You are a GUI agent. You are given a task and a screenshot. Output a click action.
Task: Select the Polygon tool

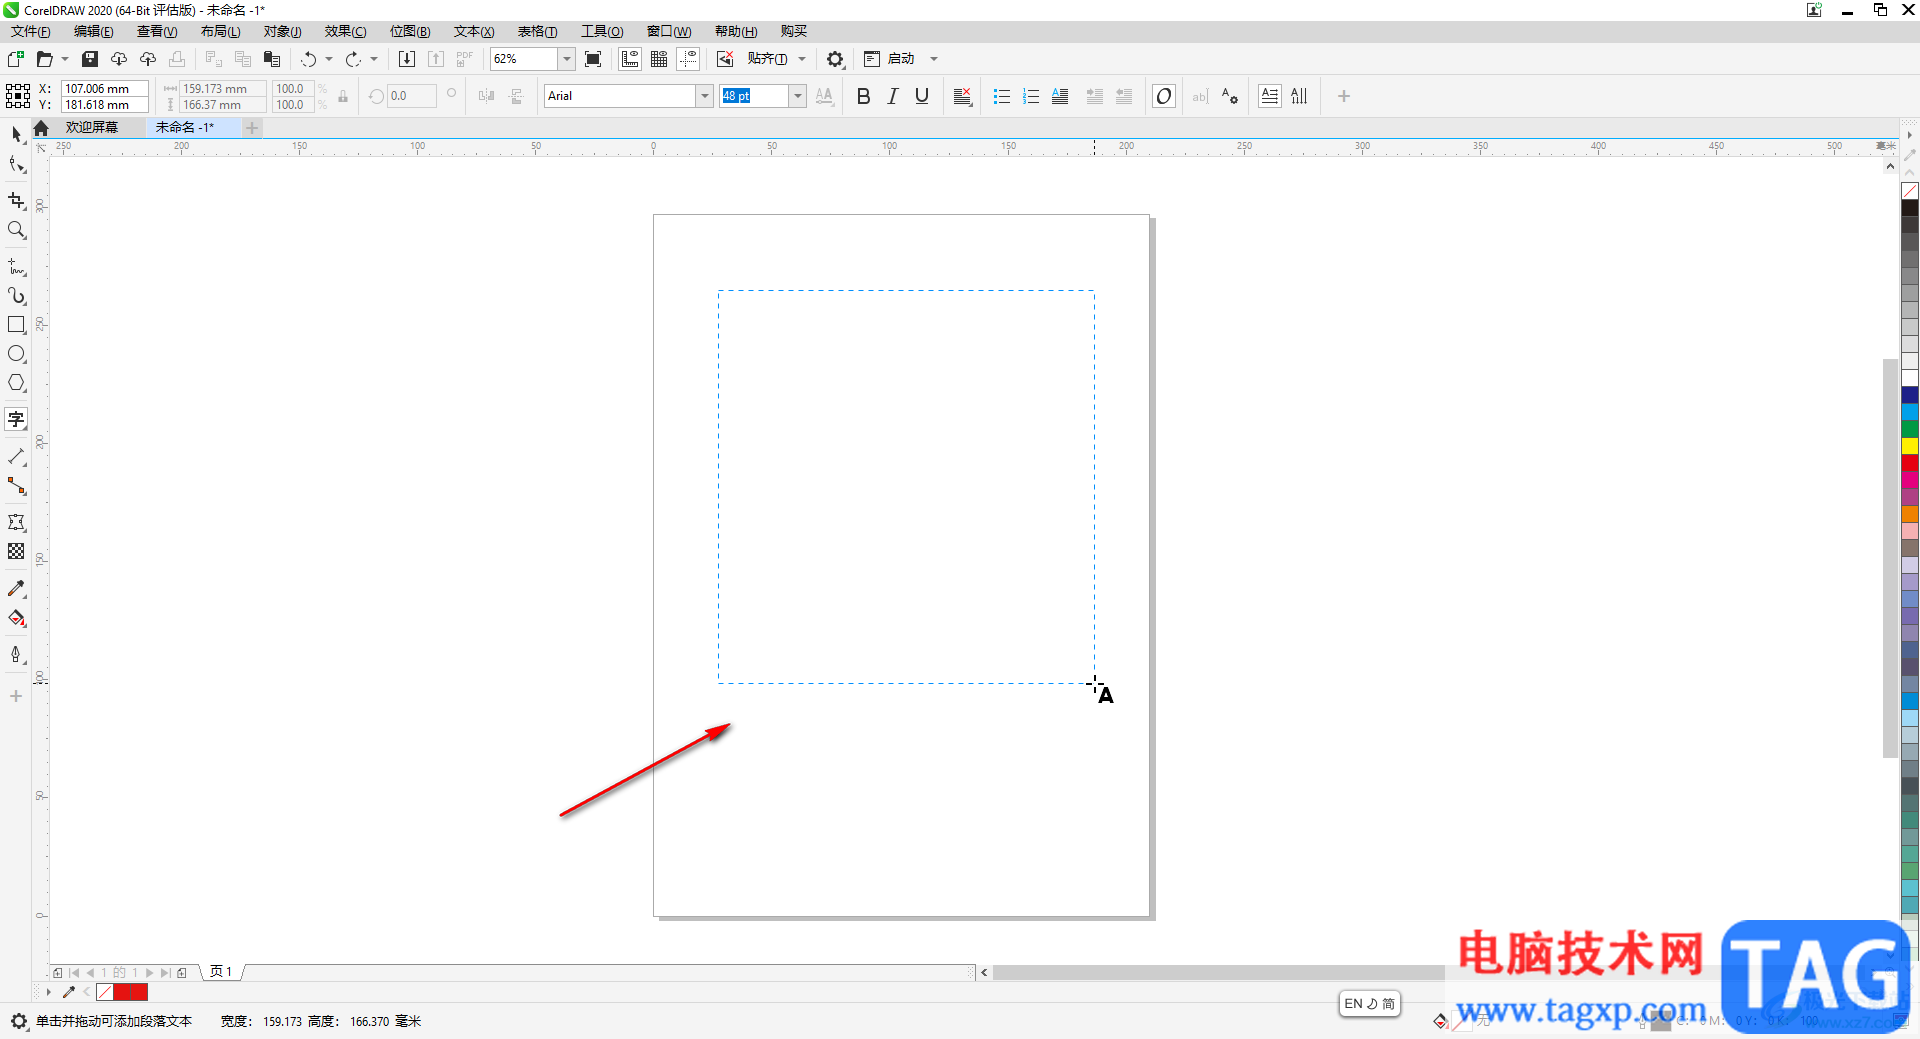pyautogui.click(x=16, y=383)
